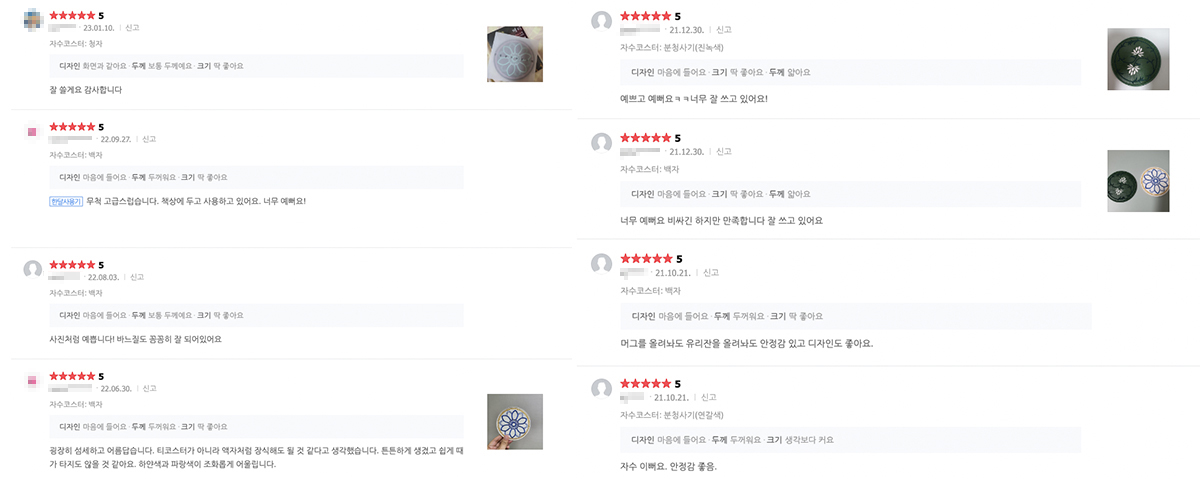Image resolution: width=1200 pixels, height=479 pixels.
Task: Click 신고 on the 22.08.03 review
Action: (x=137, y=277)
